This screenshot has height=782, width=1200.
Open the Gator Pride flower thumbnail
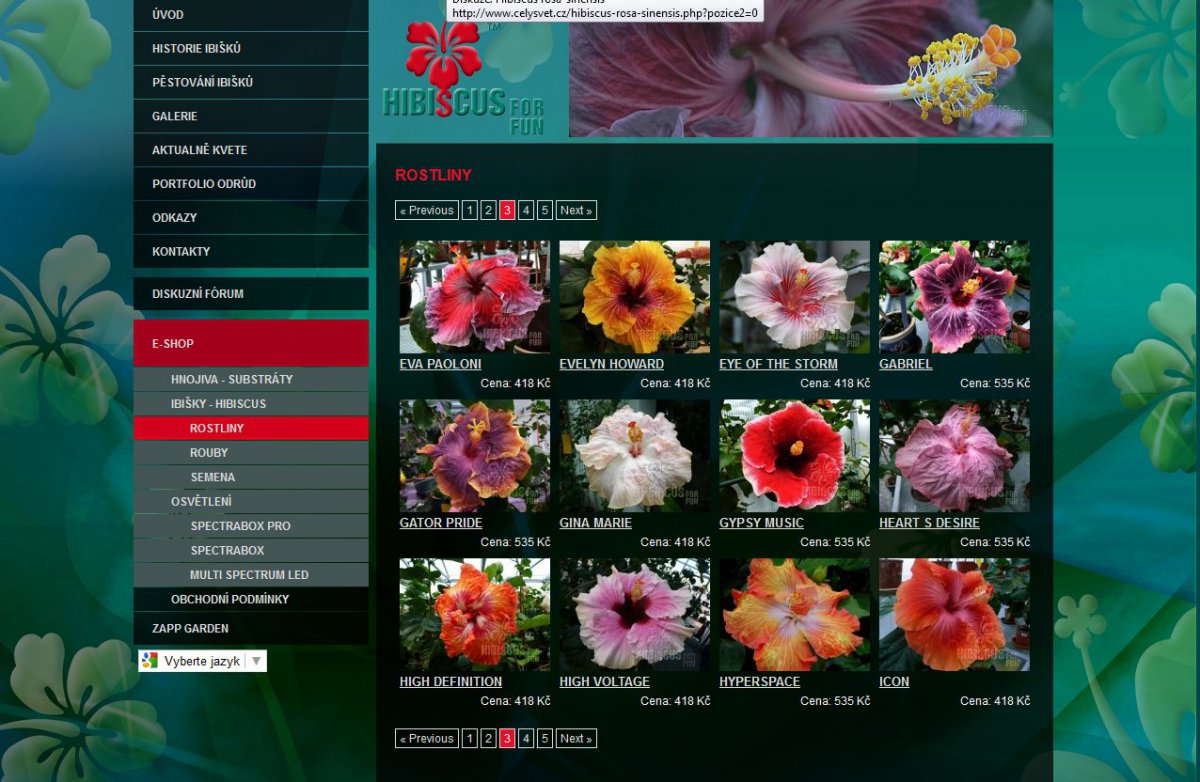pos(475,456)
